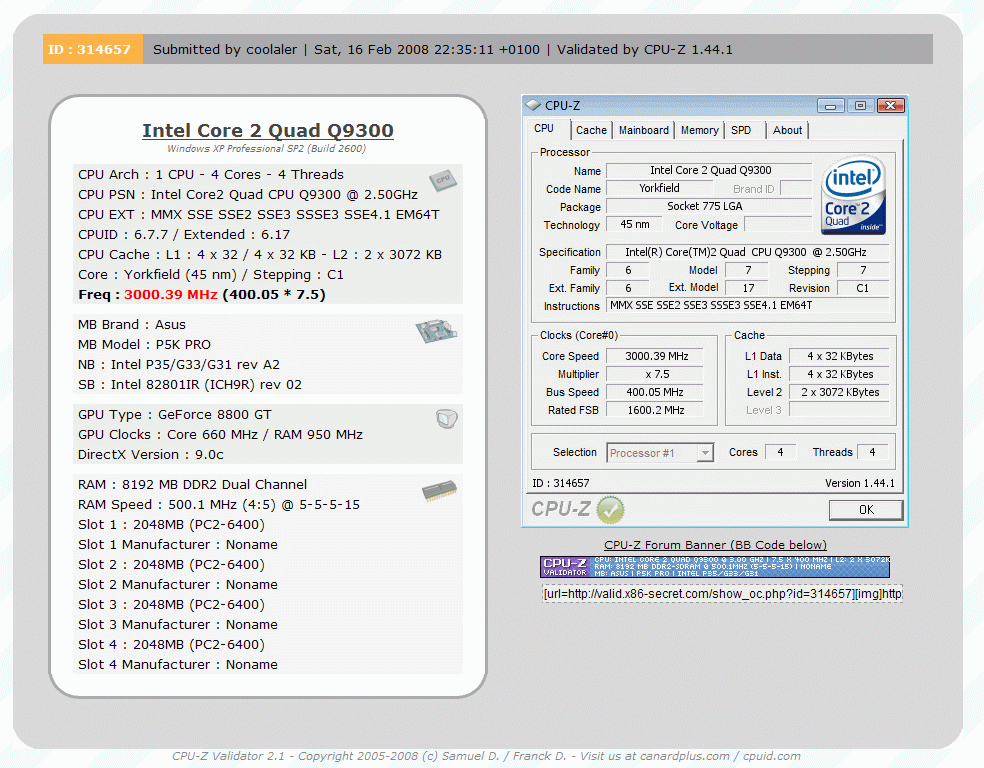This screenshot has height=768, width=984.
Task: Click the Intel Core 2 Quad logo
Action: click(853, 196)
